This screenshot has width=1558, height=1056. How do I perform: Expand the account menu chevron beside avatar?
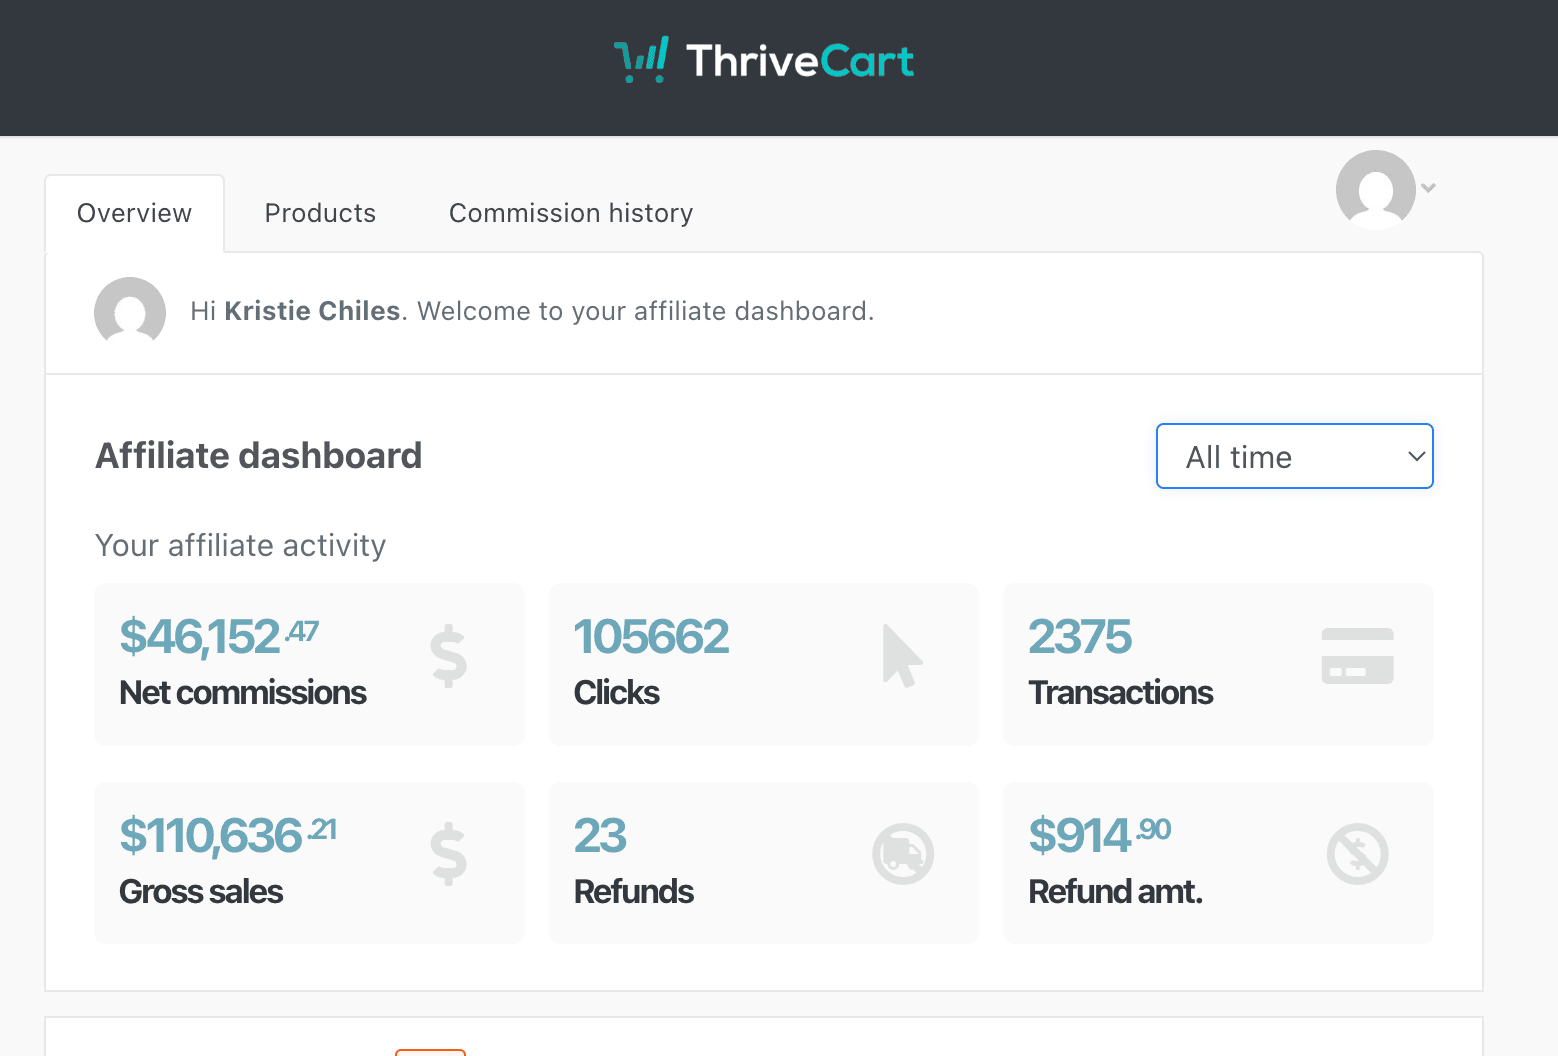point(1429,188)
